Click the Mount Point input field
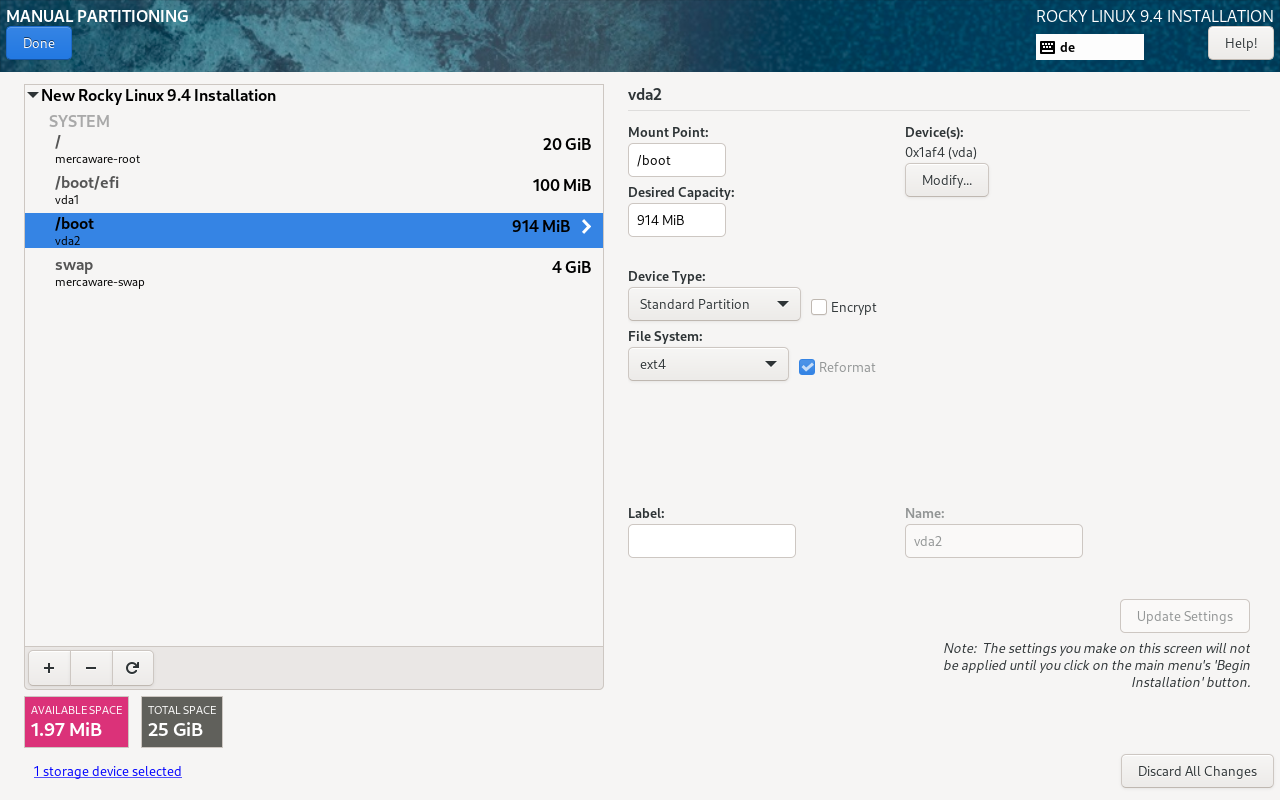This screenshot has height=800, width=1280. tap(677, 160)
